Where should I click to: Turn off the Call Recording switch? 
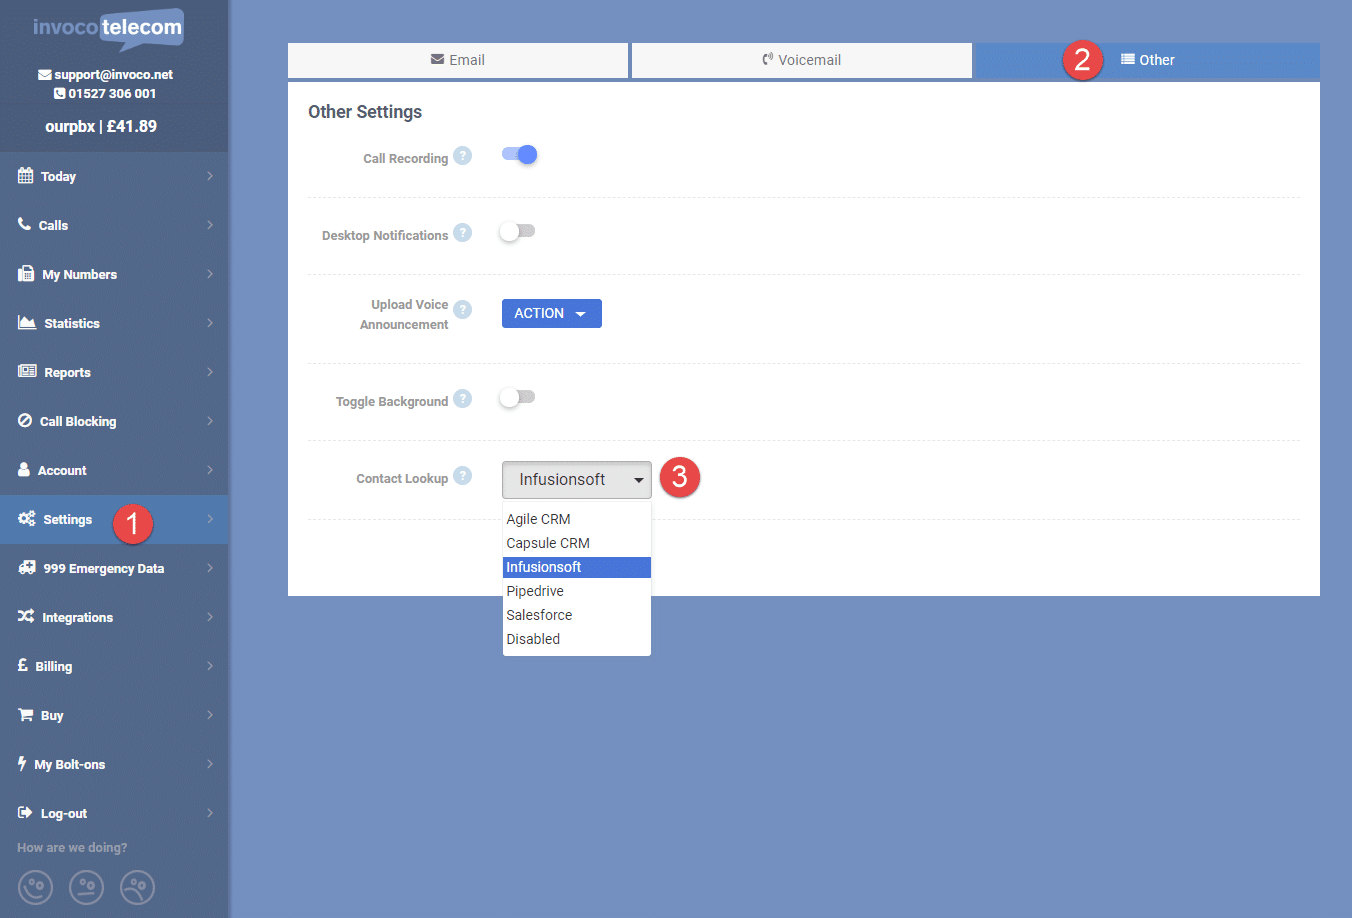520,154
